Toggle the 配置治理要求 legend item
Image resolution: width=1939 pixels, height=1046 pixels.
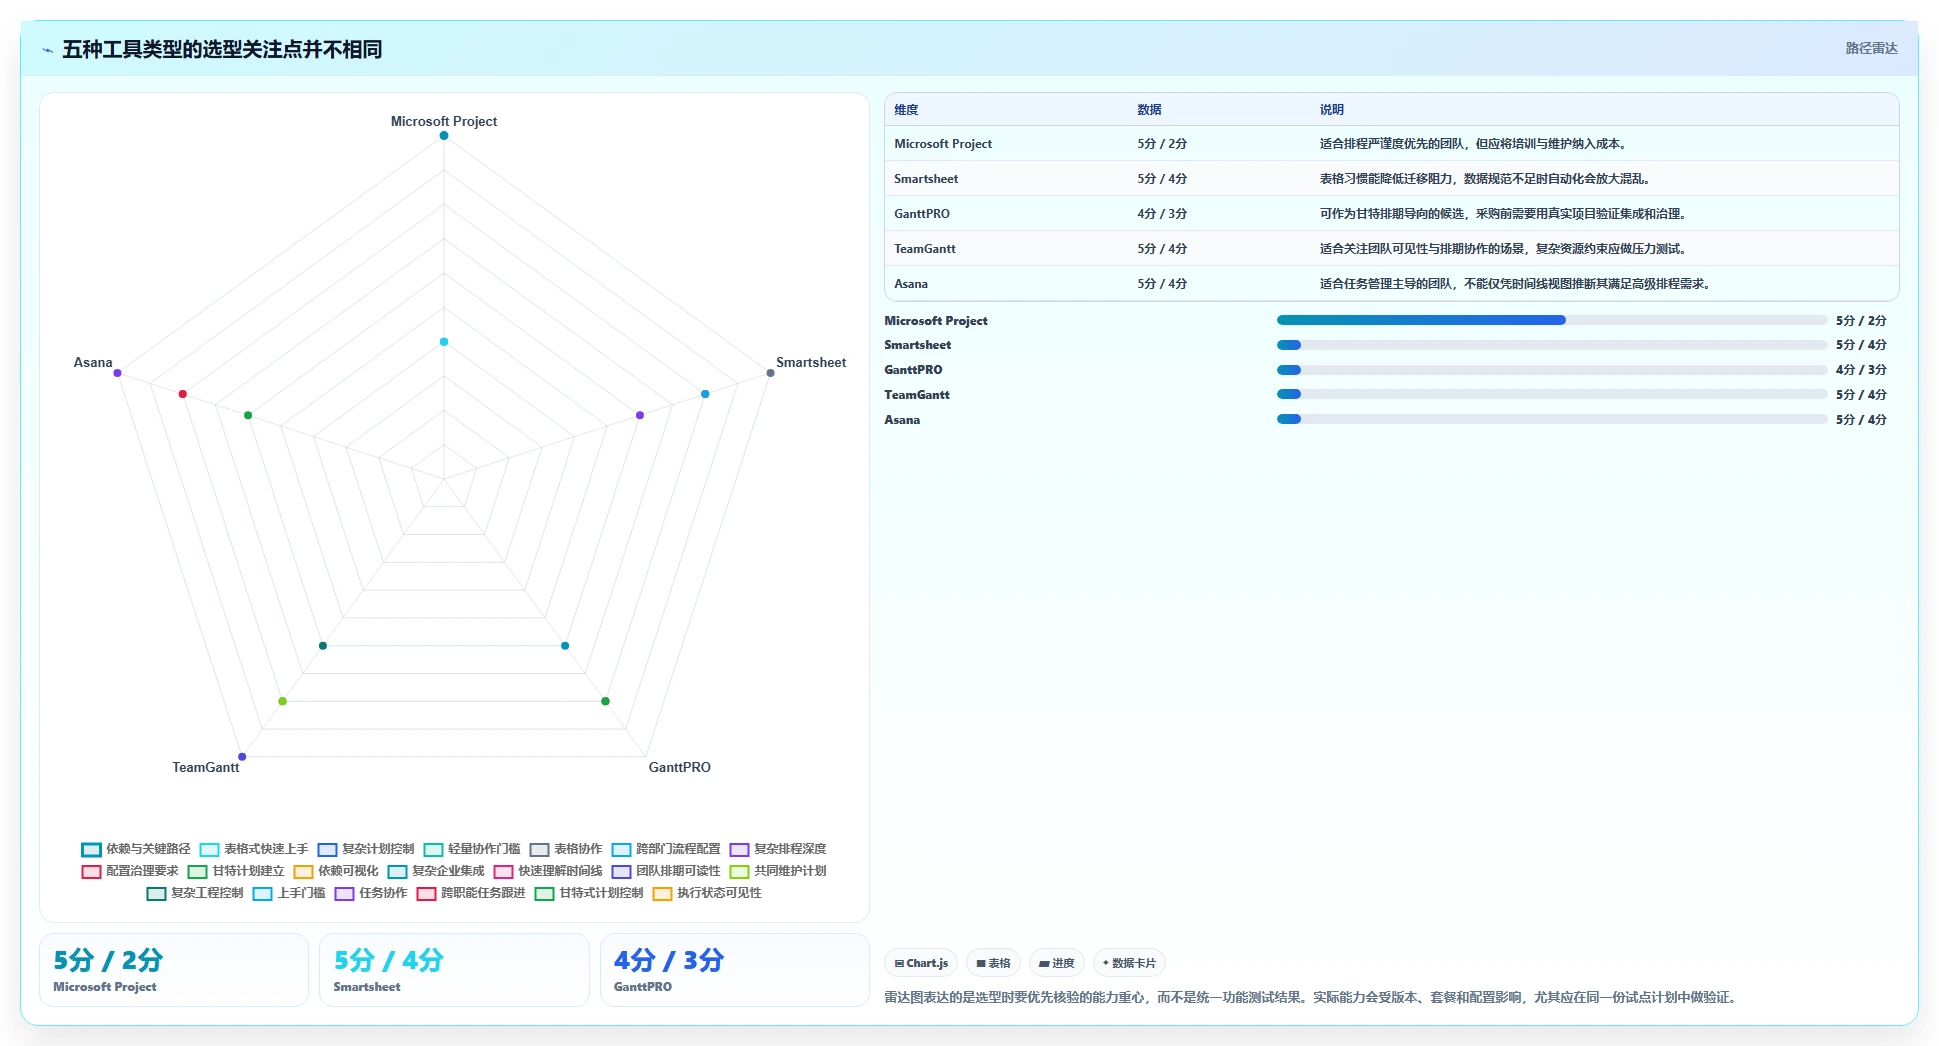click(130, 871)
